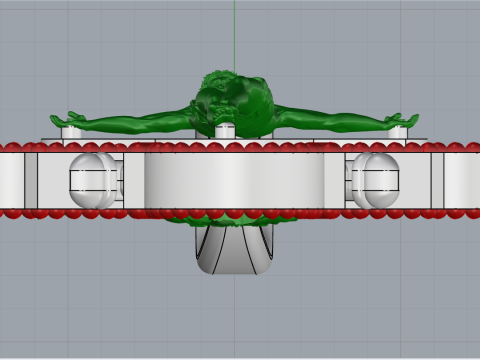Select the right rounded white capsule joint

(376, 180)
